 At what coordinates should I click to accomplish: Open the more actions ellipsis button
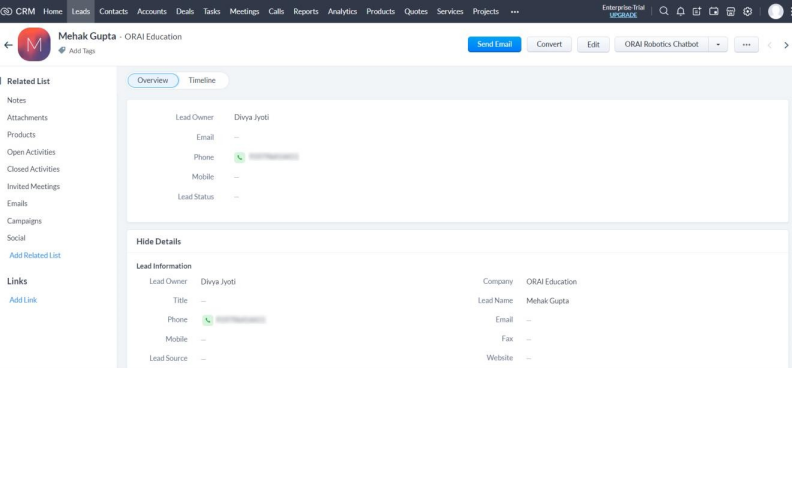[x=746, y=45]
